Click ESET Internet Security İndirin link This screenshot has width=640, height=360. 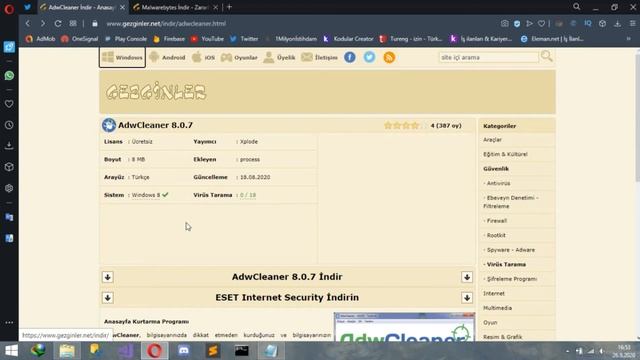pos(287,298)
